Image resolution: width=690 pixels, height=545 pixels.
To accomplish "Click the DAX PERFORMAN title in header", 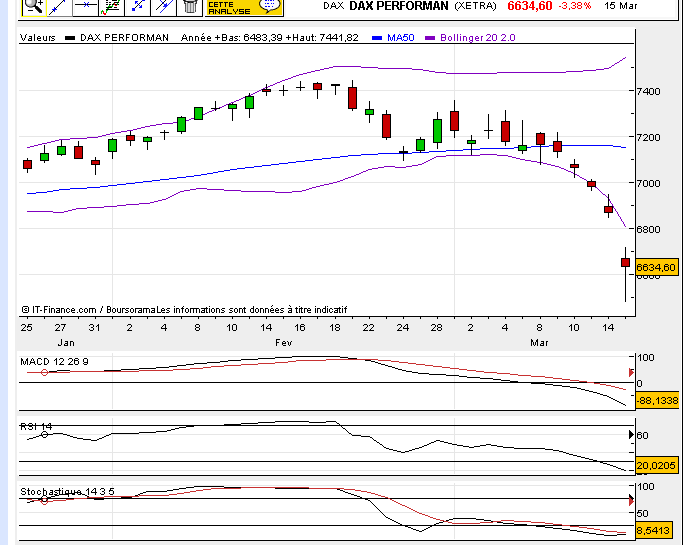I will 399,6.
